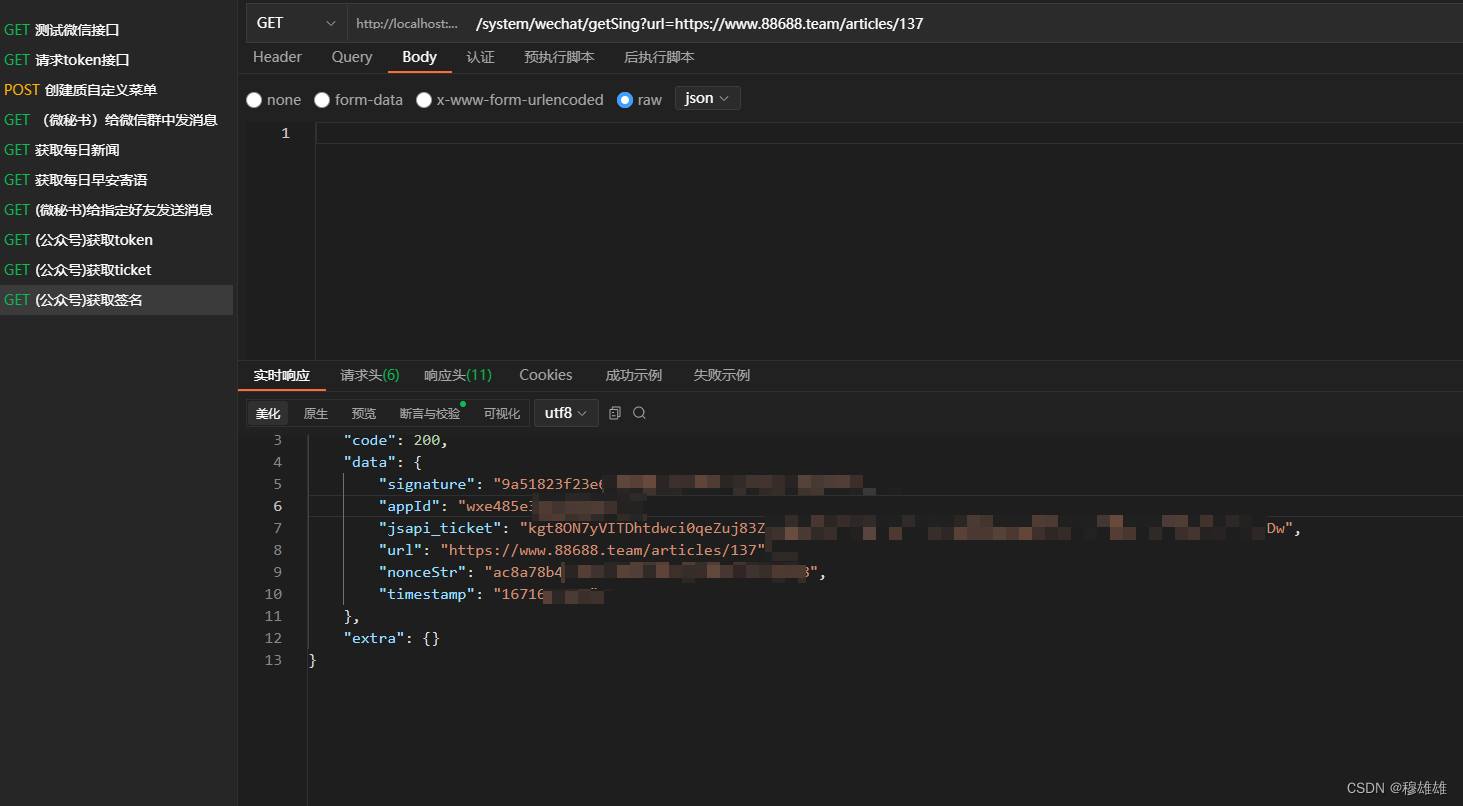
Task: Click line number 13 in the response gutter
Action: coord(274,660)
